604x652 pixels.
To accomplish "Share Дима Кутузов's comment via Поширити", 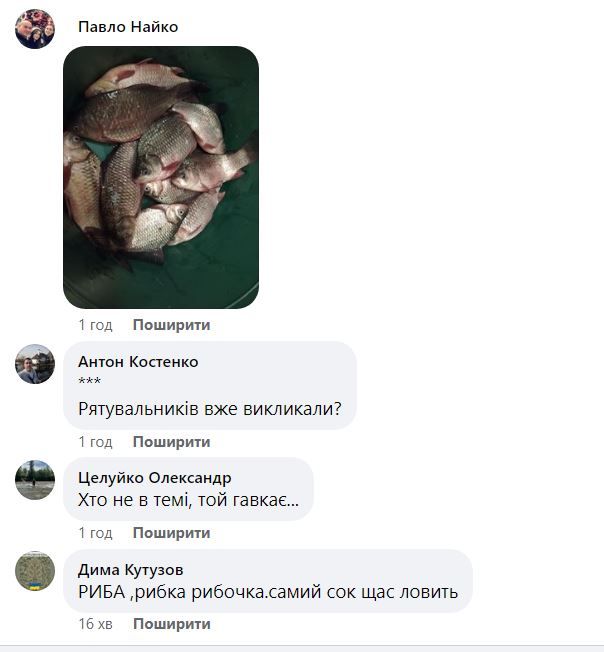I will pos(172,624).
